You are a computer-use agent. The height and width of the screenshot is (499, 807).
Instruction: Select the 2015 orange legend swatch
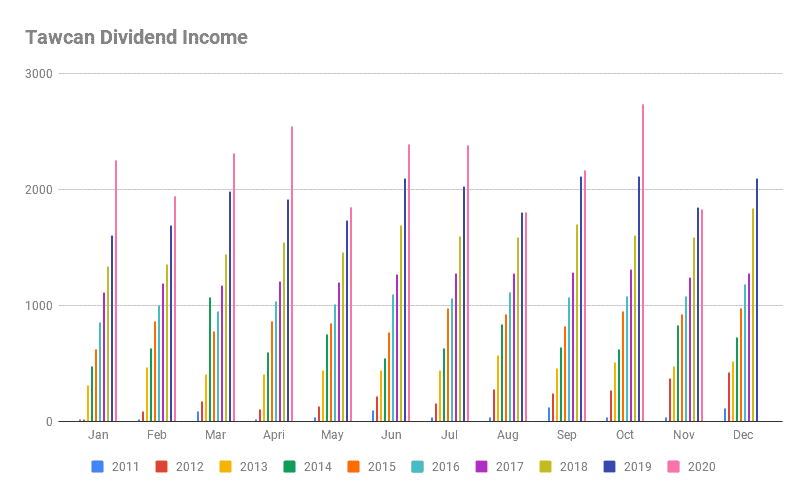[354, 466]
